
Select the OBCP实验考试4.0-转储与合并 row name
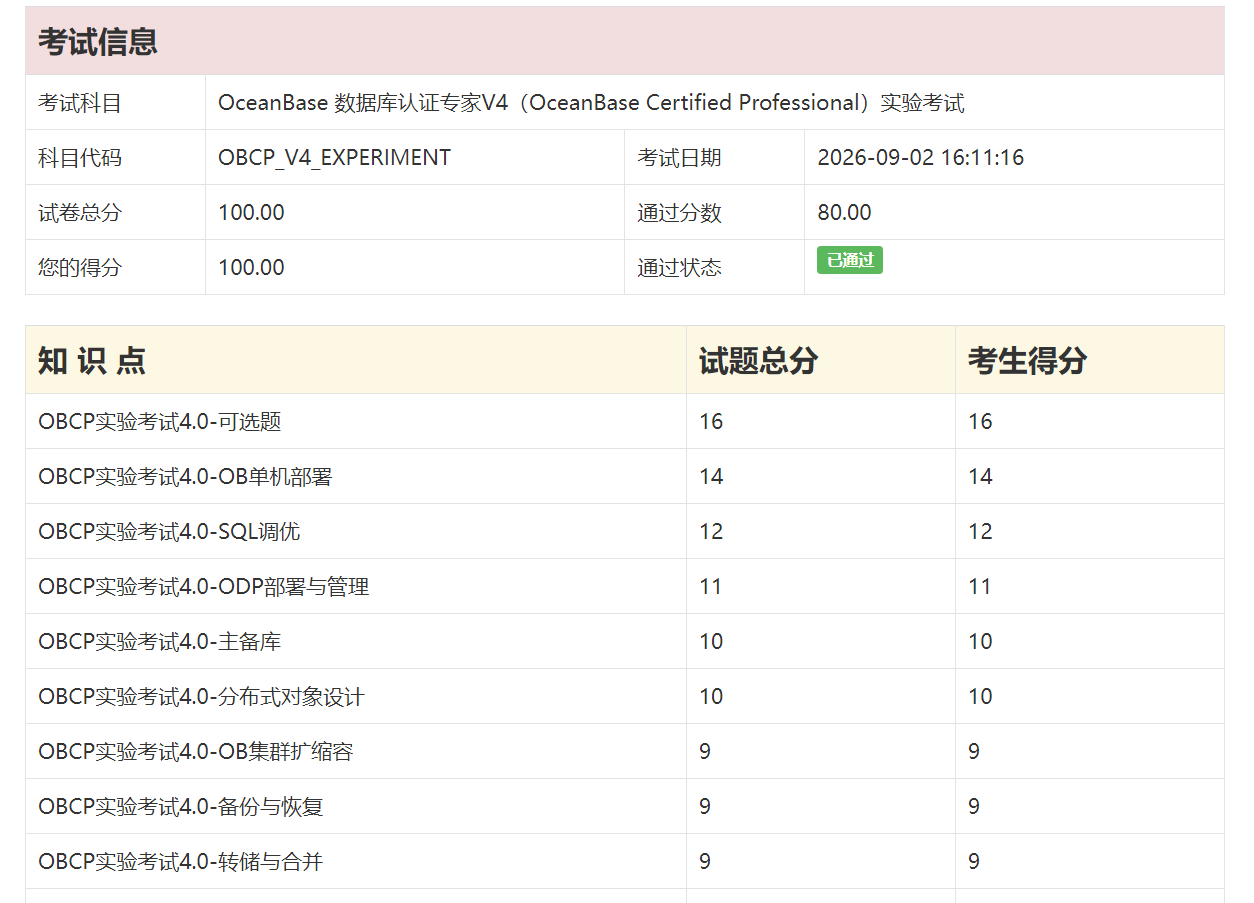tap(181, 862)
